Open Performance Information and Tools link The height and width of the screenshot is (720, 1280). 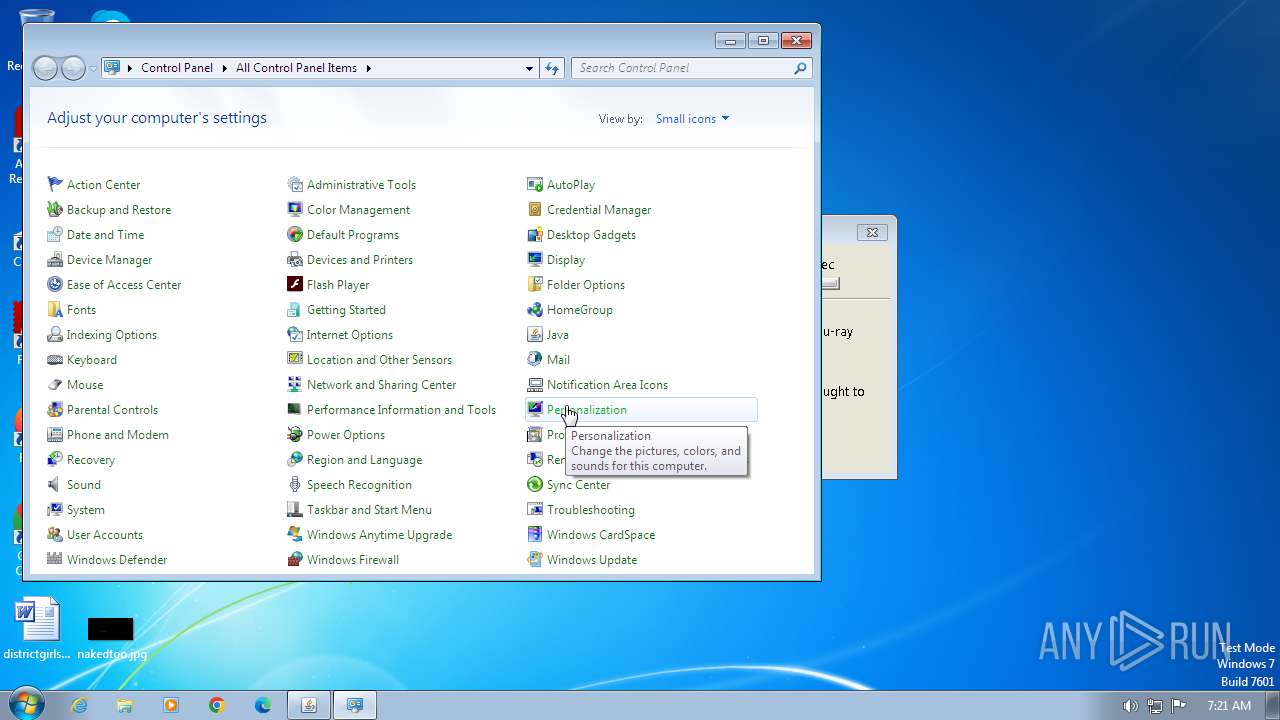point(401,409)
